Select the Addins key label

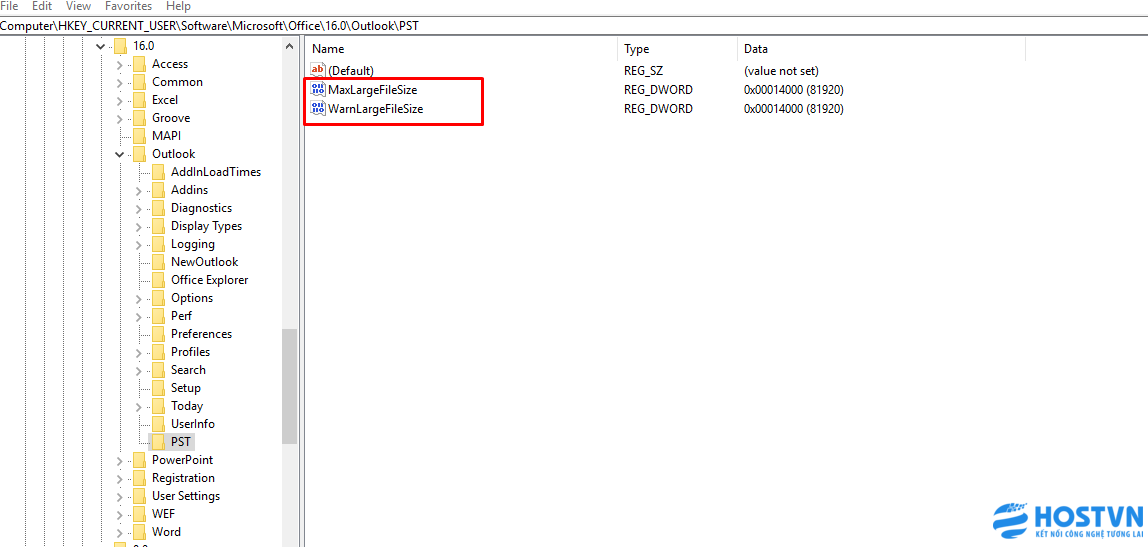click(x=189, y=190)
